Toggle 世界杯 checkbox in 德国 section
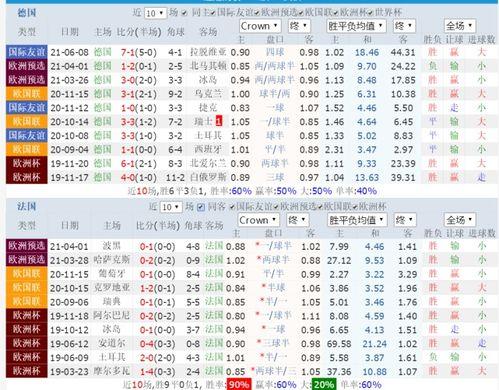Viewport: 499px width, 390px height. (371, 13)
